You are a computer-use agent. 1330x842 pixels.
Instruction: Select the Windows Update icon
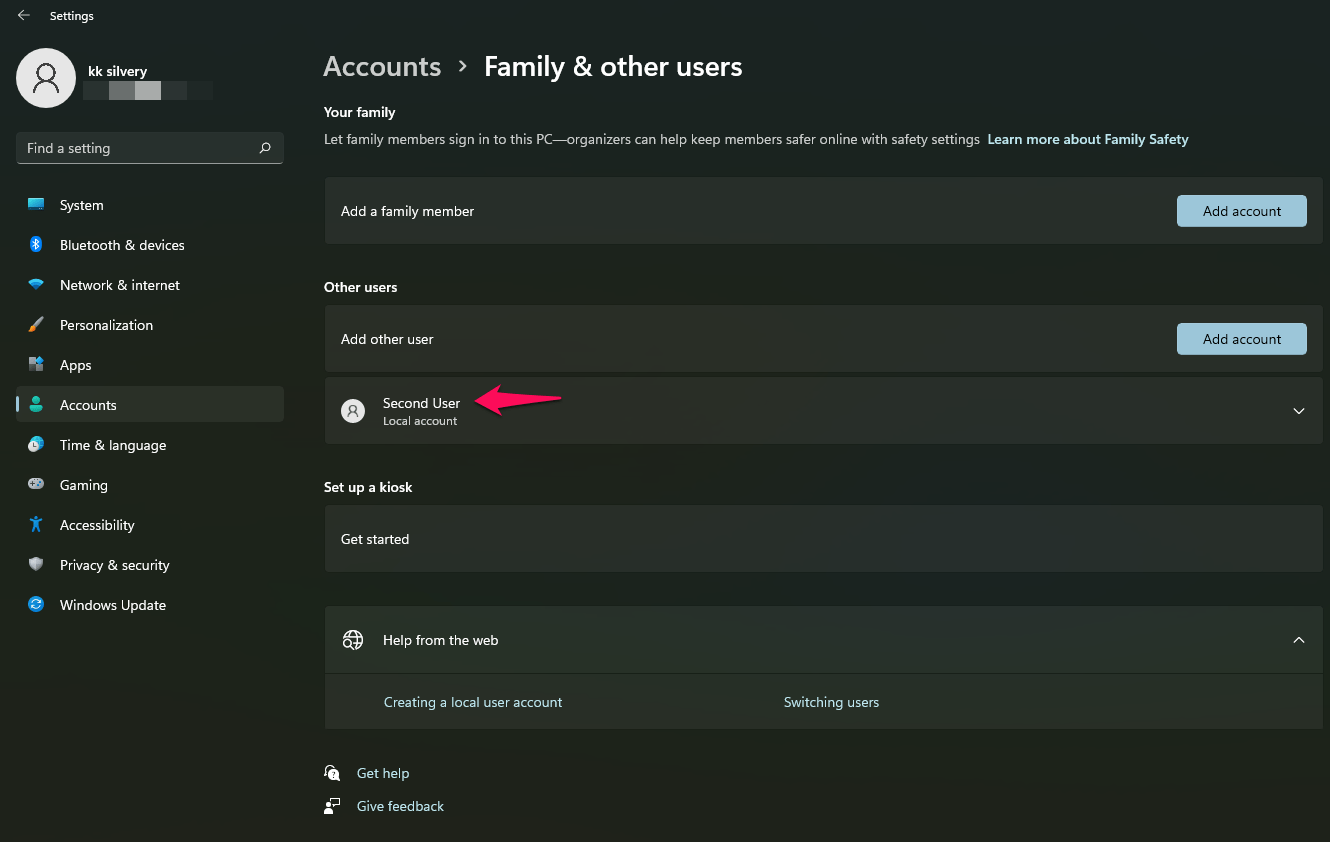[x=36, y=604]
